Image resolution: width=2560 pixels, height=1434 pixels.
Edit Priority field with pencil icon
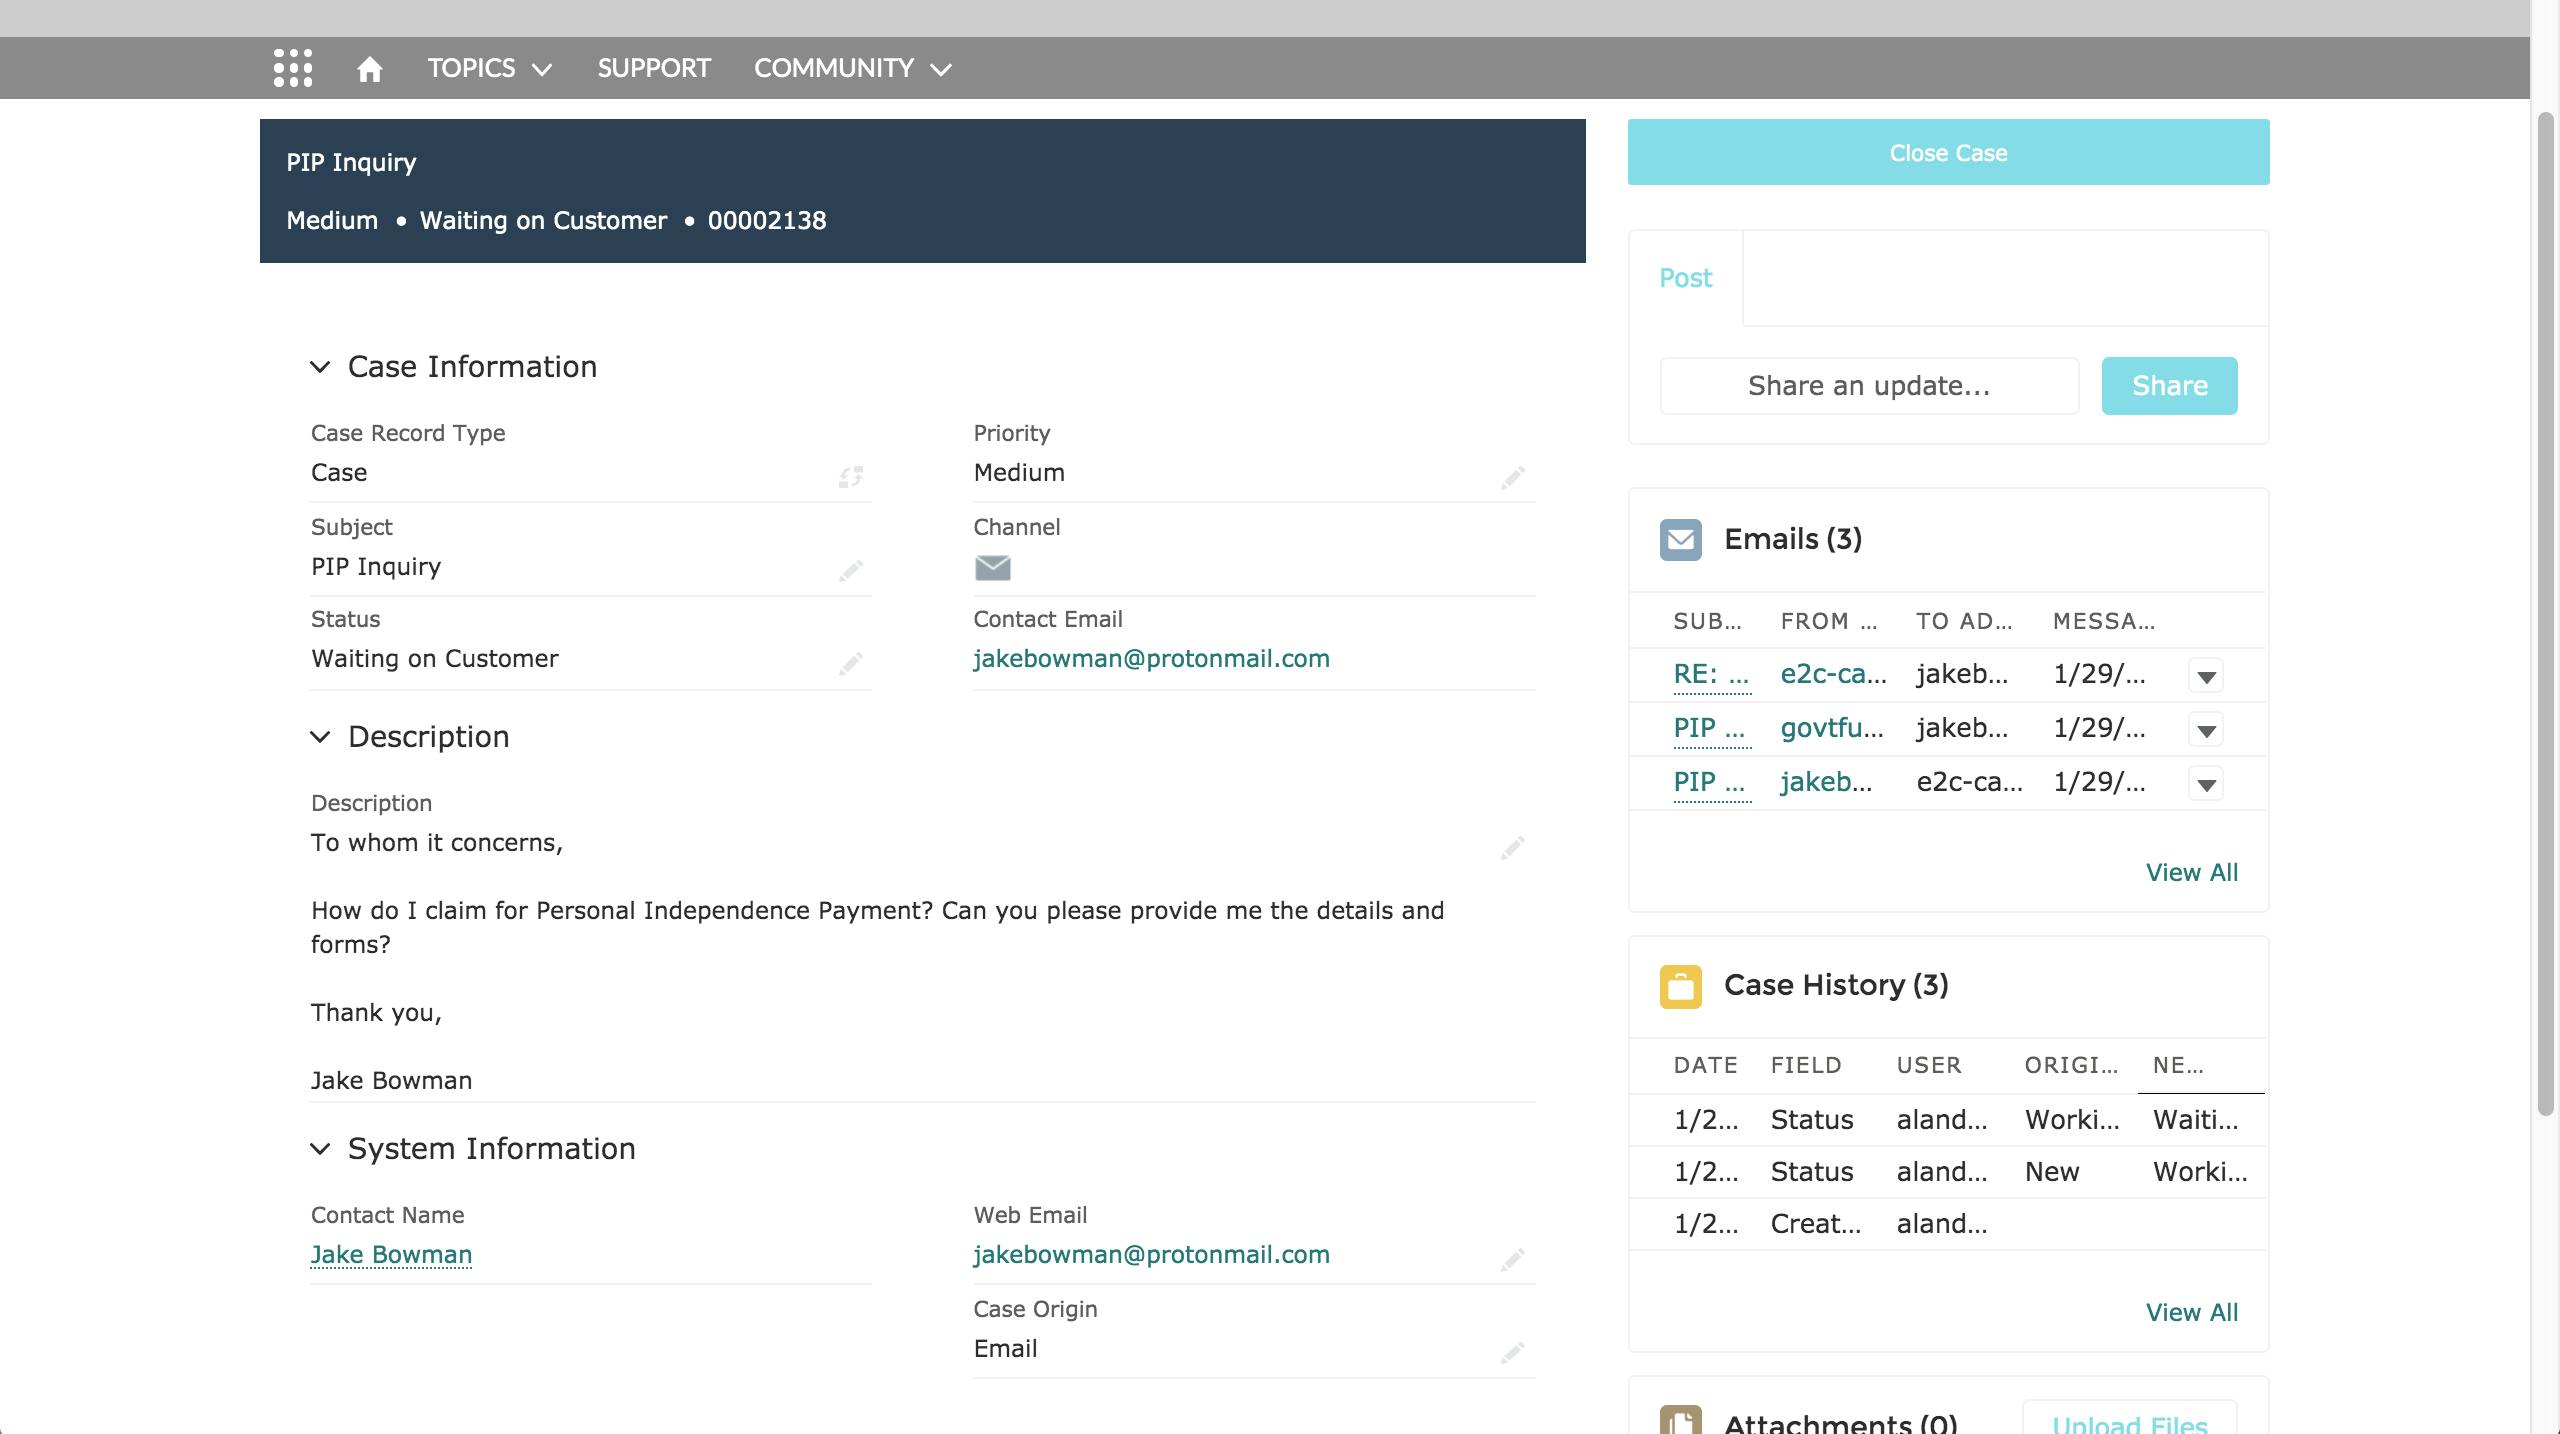1512,478
